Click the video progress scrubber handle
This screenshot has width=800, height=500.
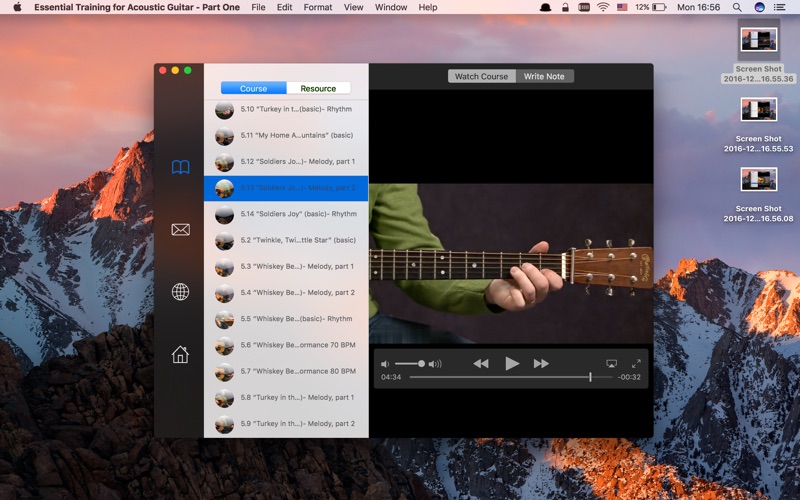(x=590, y=377)
